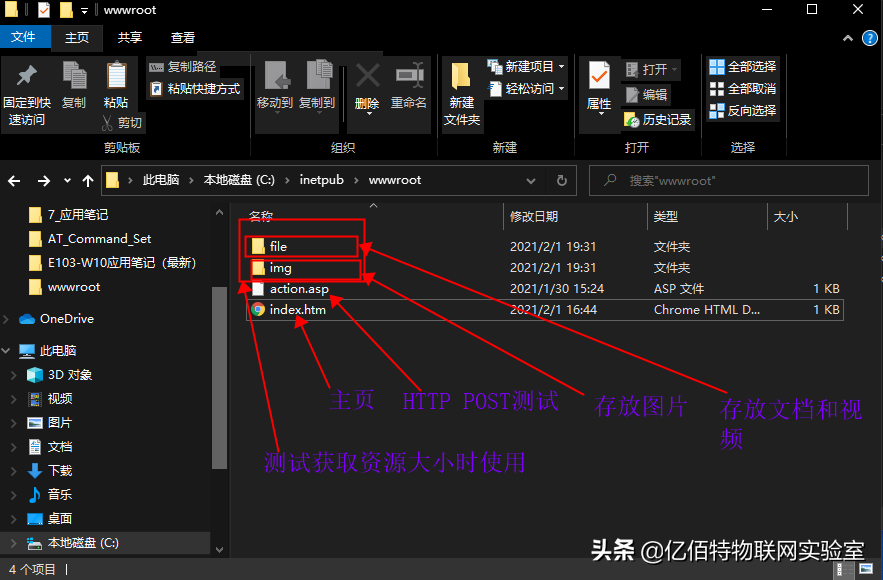Click the History (历史记录) icon
Screen dimensions: 883x580
(x=632, y=120)
